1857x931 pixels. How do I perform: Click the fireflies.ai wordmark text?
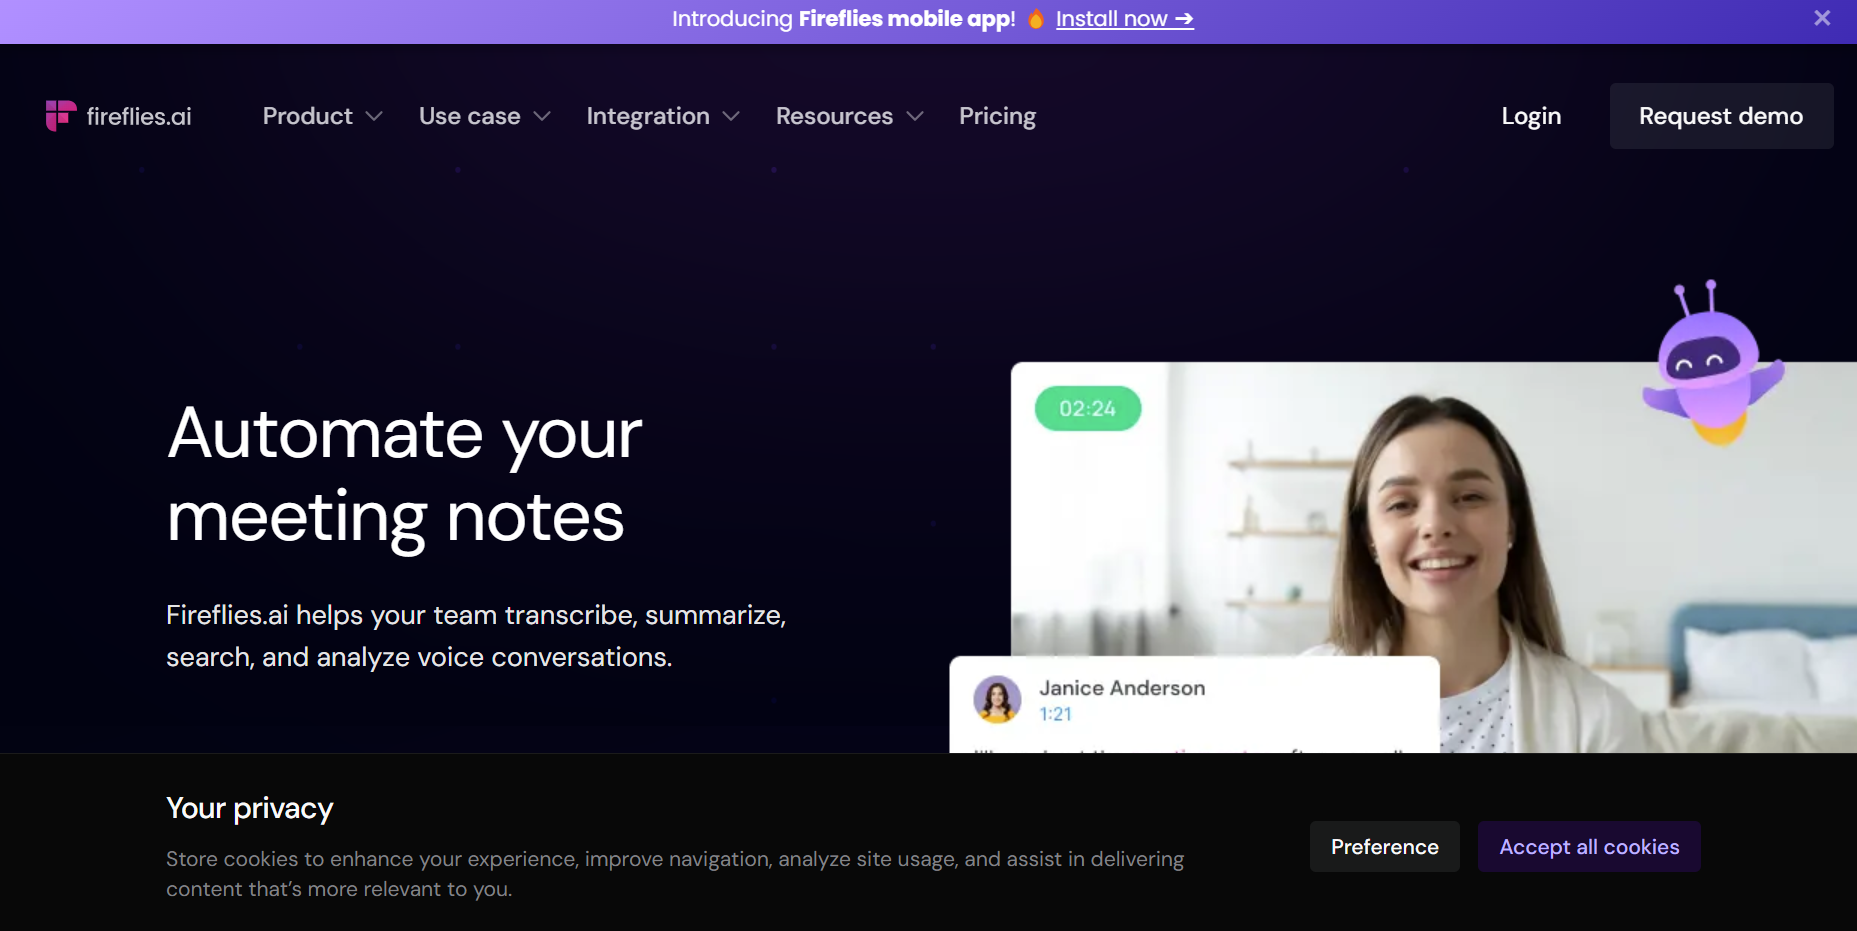[139, 117]
